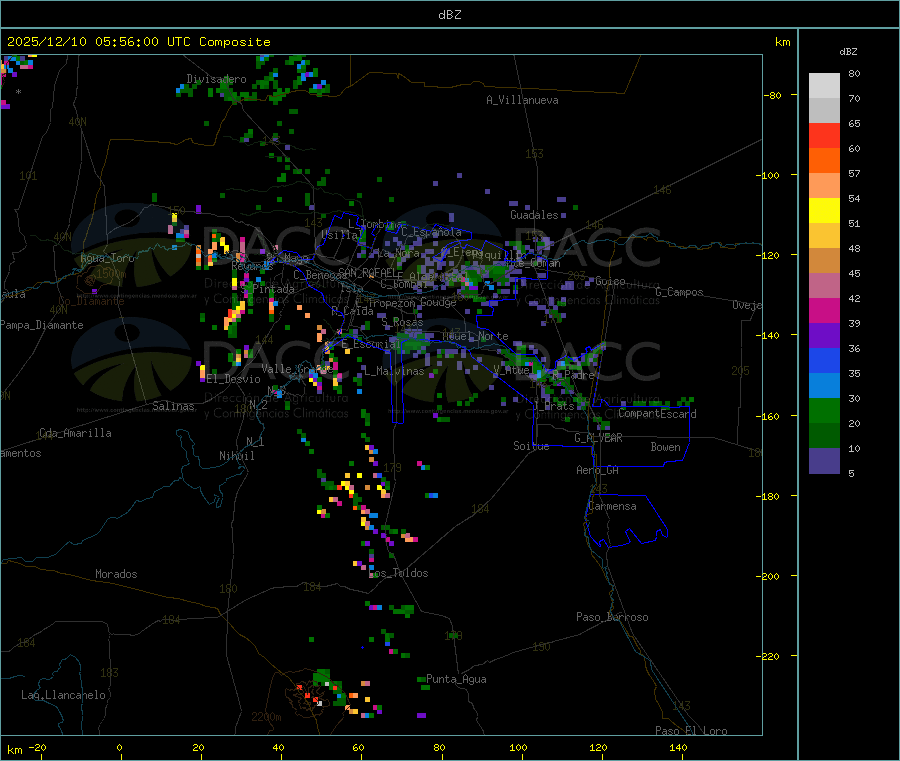Click the '-80' tick on the right axis
The height and width of the screenshot is (761, 900).
[773, 95]
